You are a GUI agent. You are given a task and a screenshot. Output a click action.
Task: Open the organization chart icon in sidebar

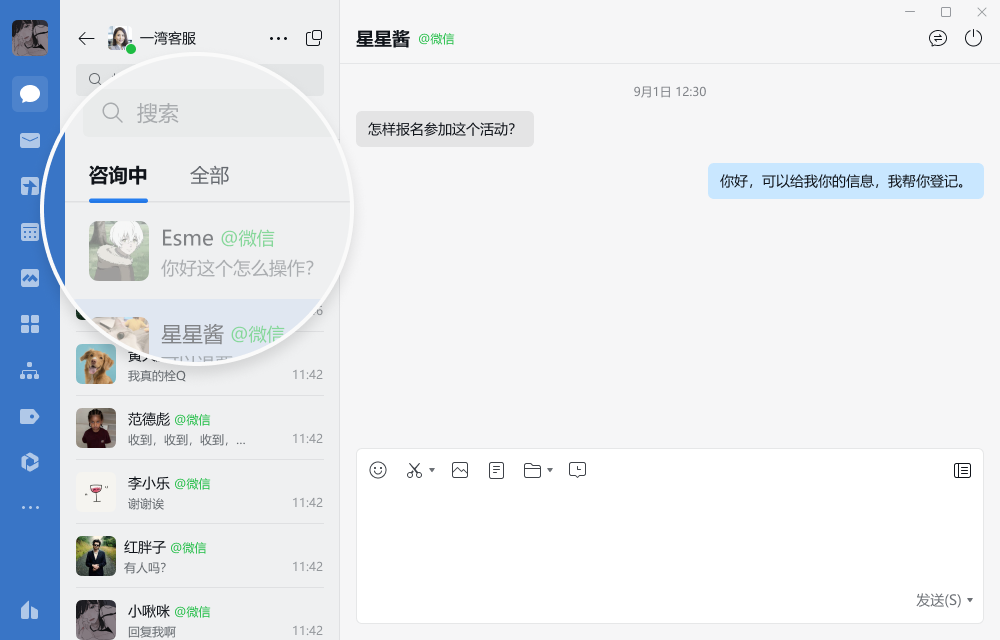30,370
